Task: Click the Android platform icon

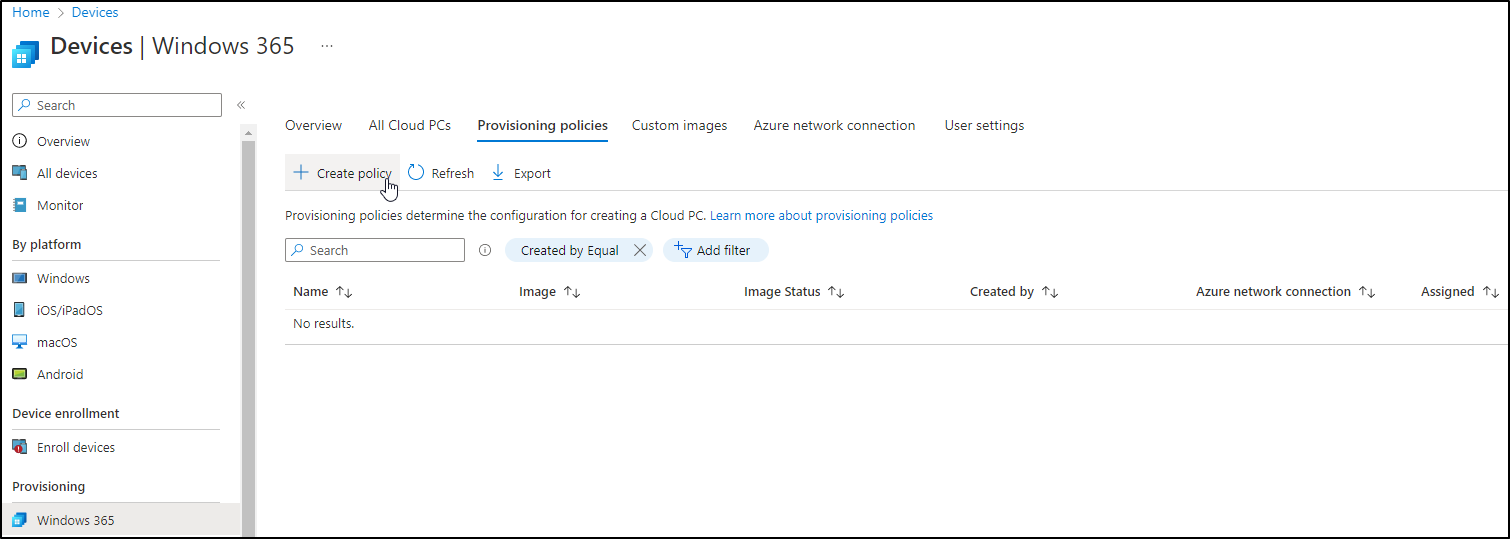Action: click(19, 374)
